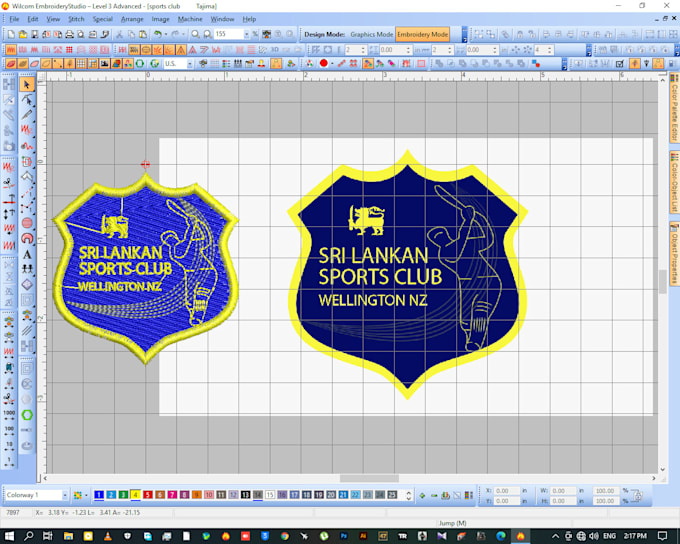Toggle the Show Grid icon

click(81, 64)
